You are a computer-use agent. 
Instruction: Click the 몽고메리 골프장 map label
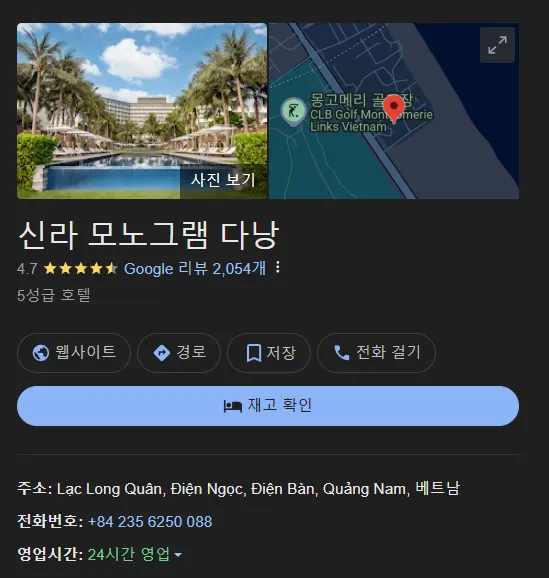coord(361,100)
